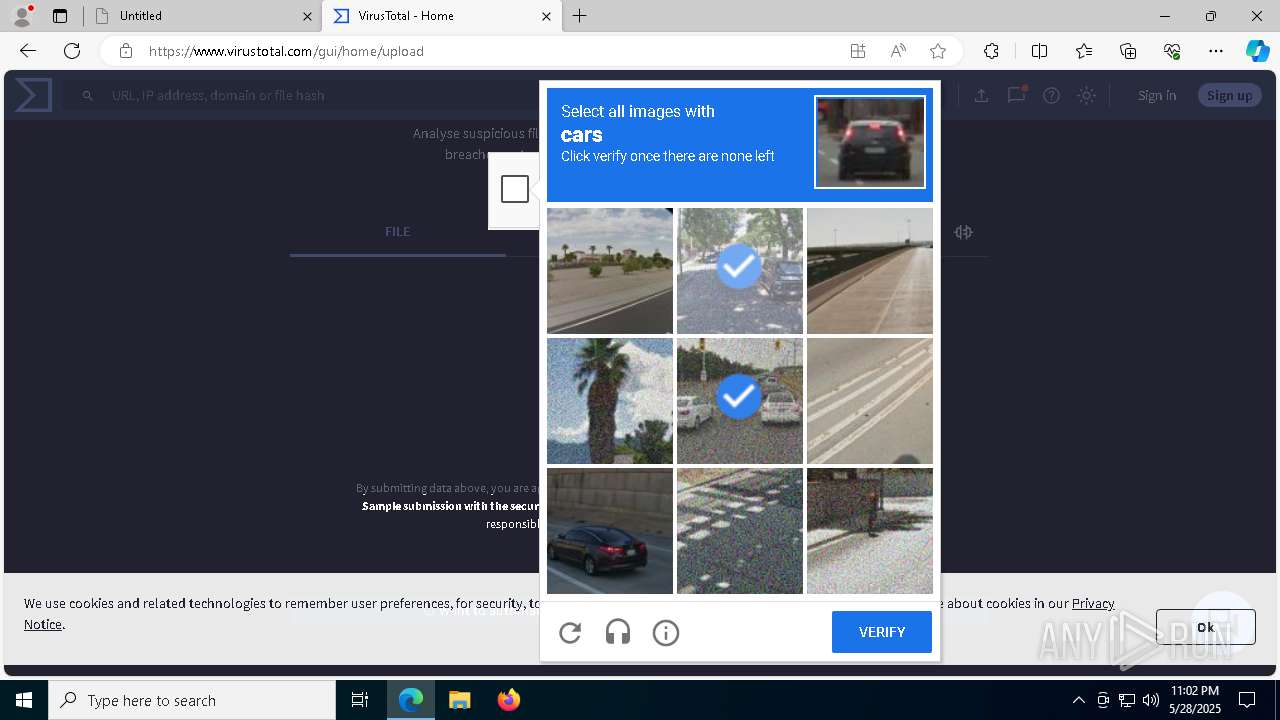Image resolution: width=1280 pixels, height=720 pixels.
Task: Open the Copilot sidebar icon
Action: point(1257,51)
